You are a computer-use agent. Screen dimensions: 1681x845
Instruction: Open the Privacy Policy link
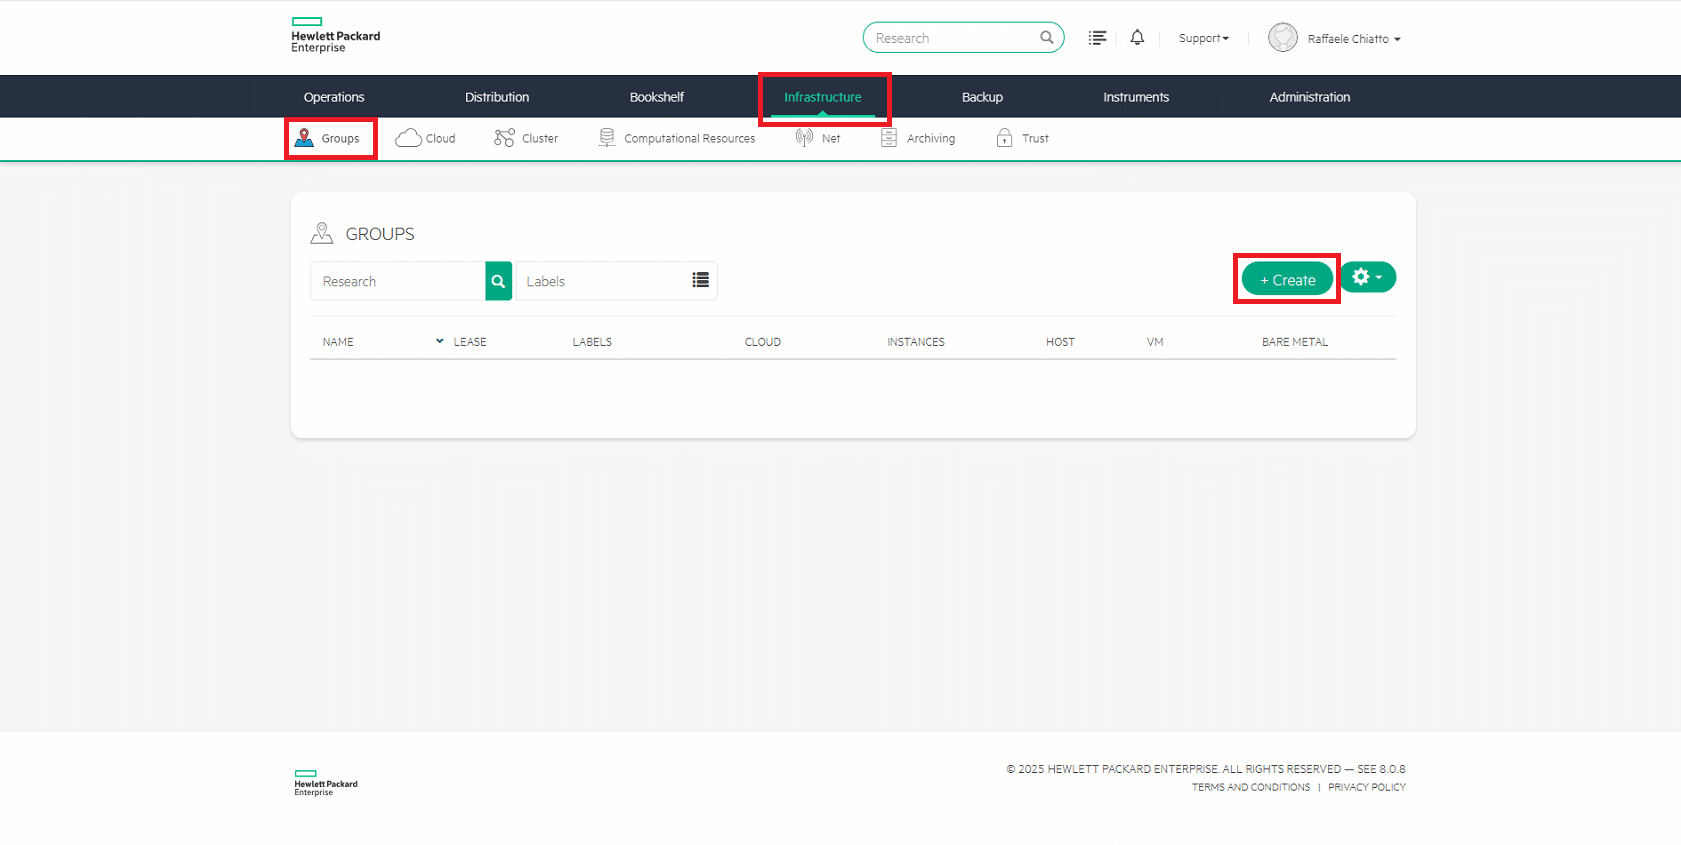(x=1367, y=787)
